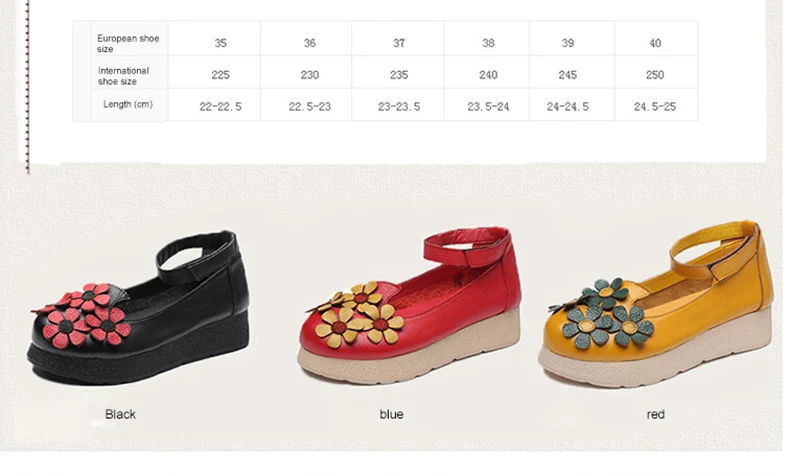This screenshot has height=475, width=790.
Task: Click International shoe size 240 cell
Action: (x=486, y=72)
